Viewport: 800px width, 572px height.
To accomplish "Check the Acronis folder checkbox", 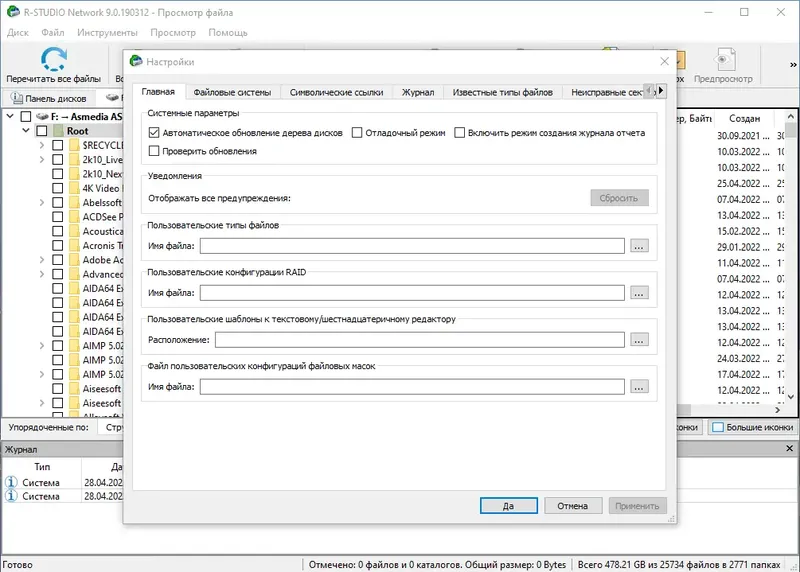I will 58,245.
